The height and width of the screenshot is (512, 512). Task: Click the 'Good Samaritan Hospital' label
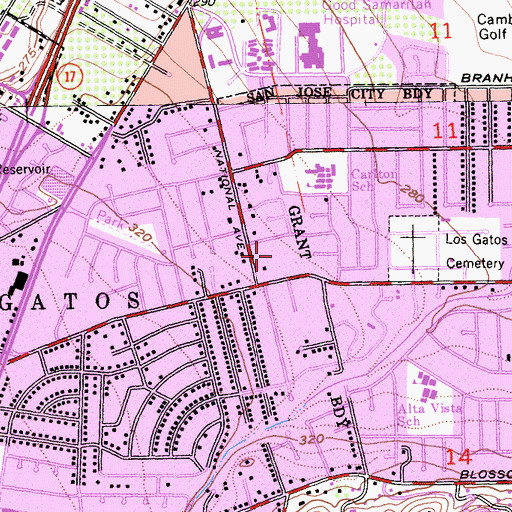pos(377,13)
